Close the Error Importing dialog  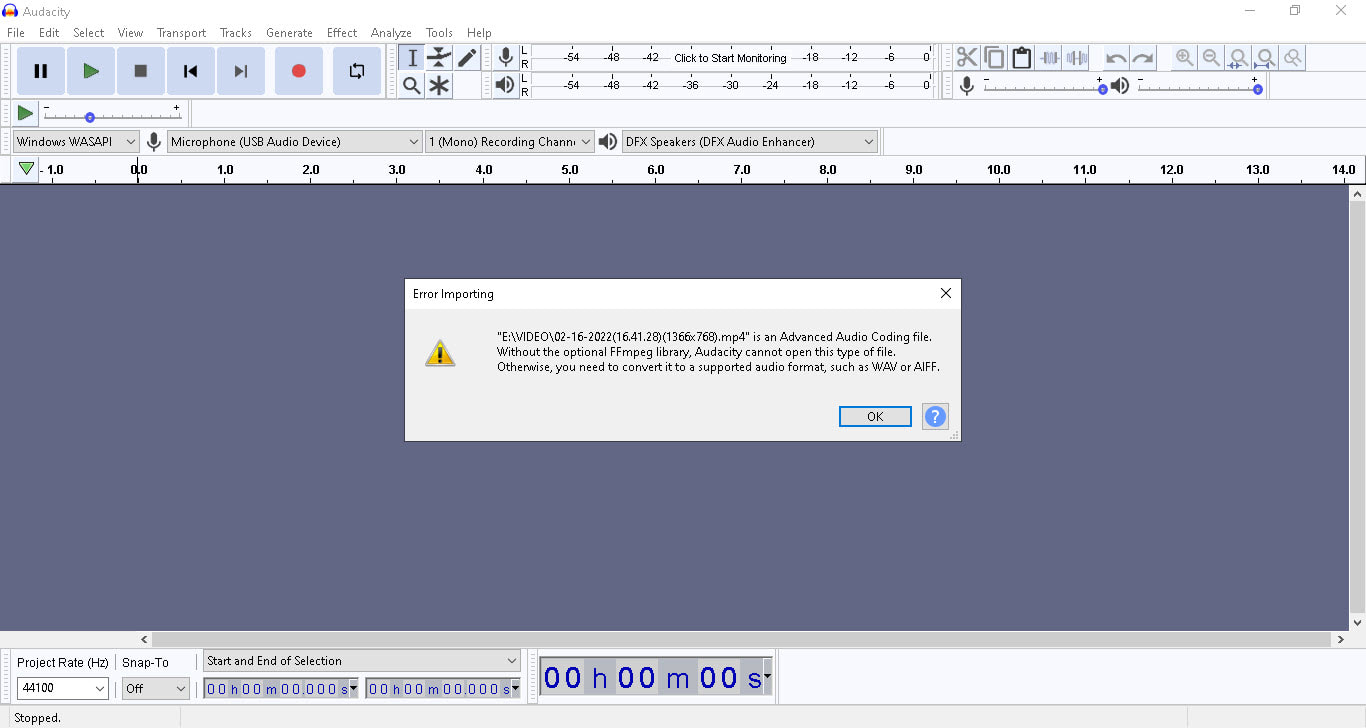(x=946, y=294)
